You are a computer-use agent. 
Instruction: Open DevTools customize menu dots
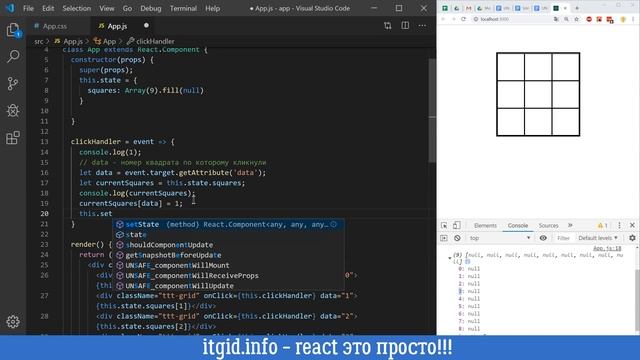click(x=619, y=225)
